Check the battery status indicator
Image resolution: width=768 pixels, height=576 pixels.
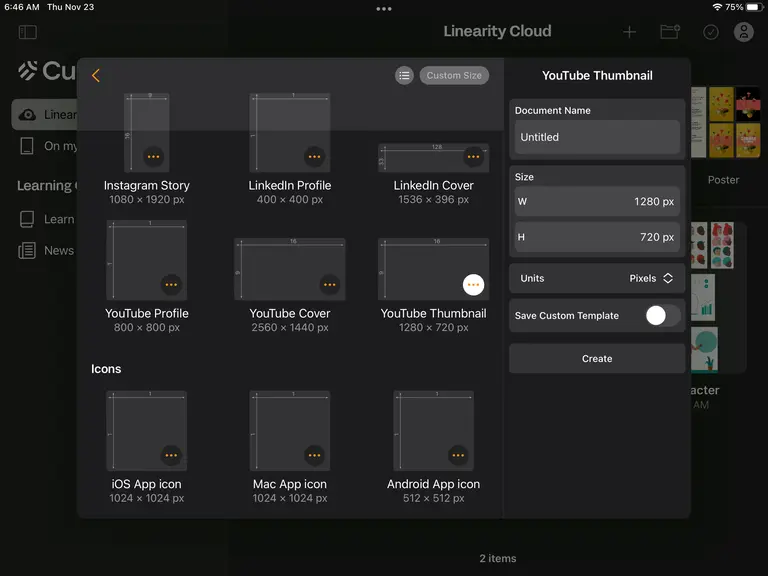[755, 7]
